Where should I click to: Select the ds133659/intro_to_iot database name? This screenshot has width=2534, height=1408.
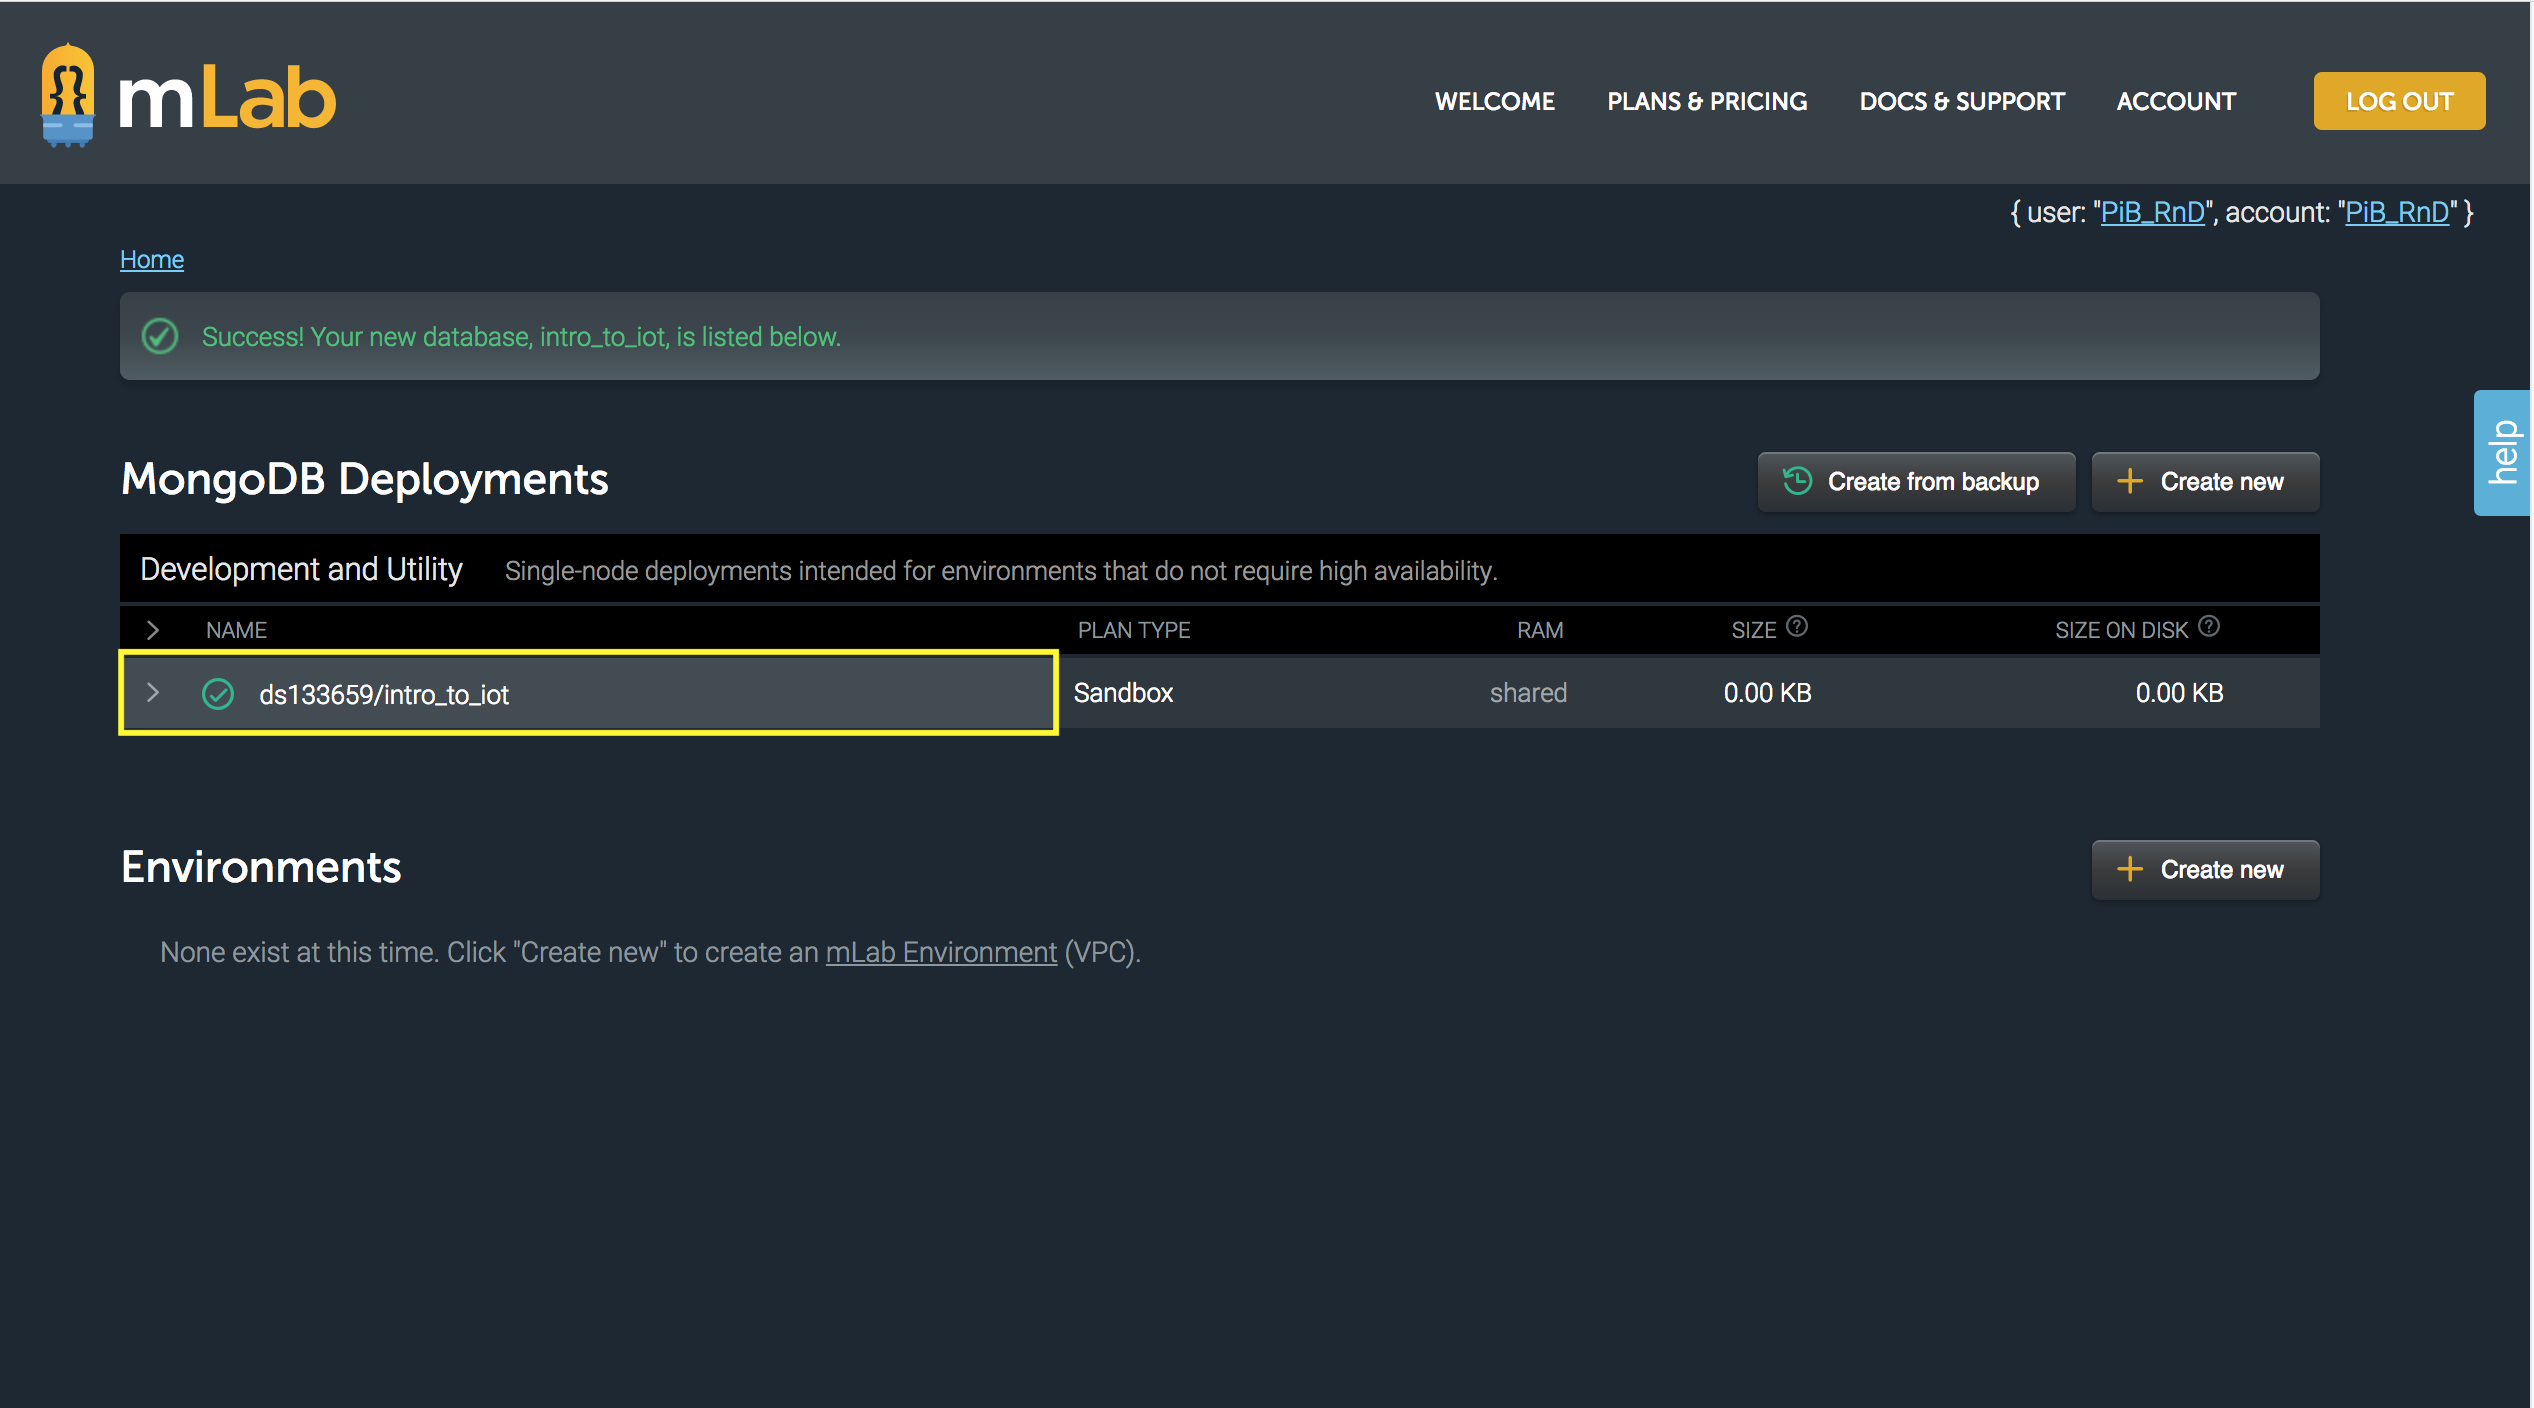(x=384, y=695)
